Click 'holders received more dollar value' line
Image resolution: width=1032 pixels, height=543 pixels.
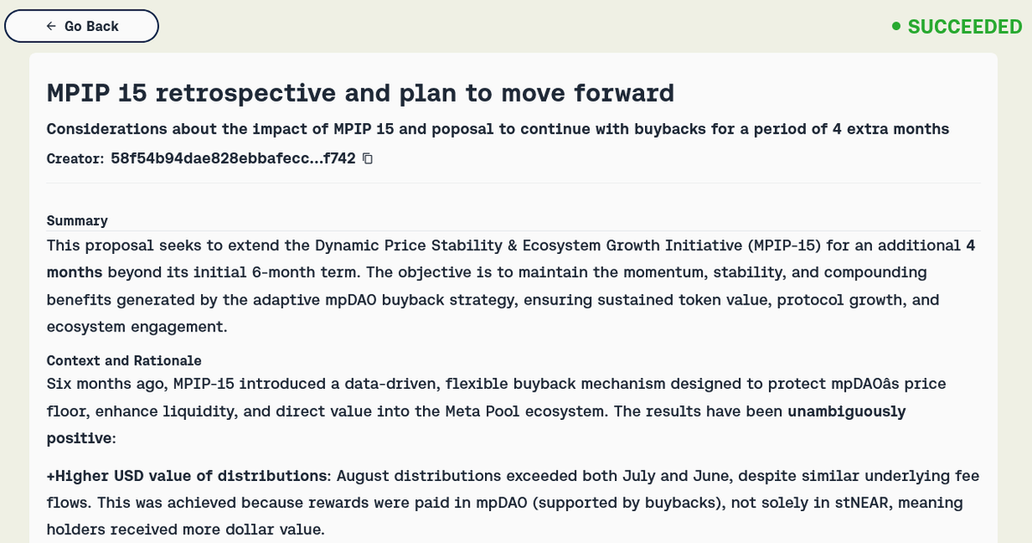tap(186, 530)
